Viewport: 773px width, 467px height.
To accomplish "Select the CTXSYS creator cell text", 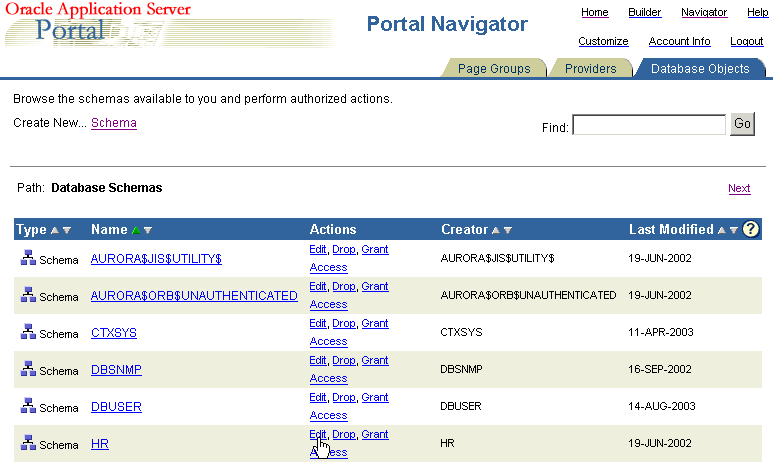I will [461, 332].
